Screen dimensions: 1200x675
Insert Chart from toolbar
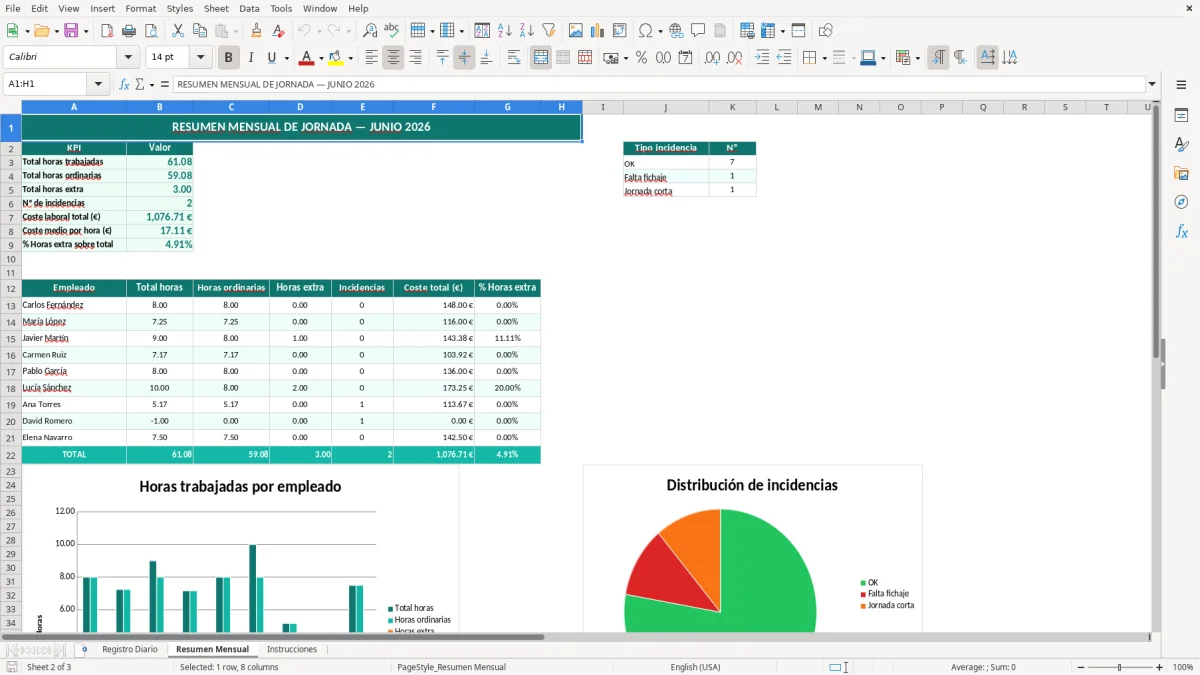pos(597,31)
